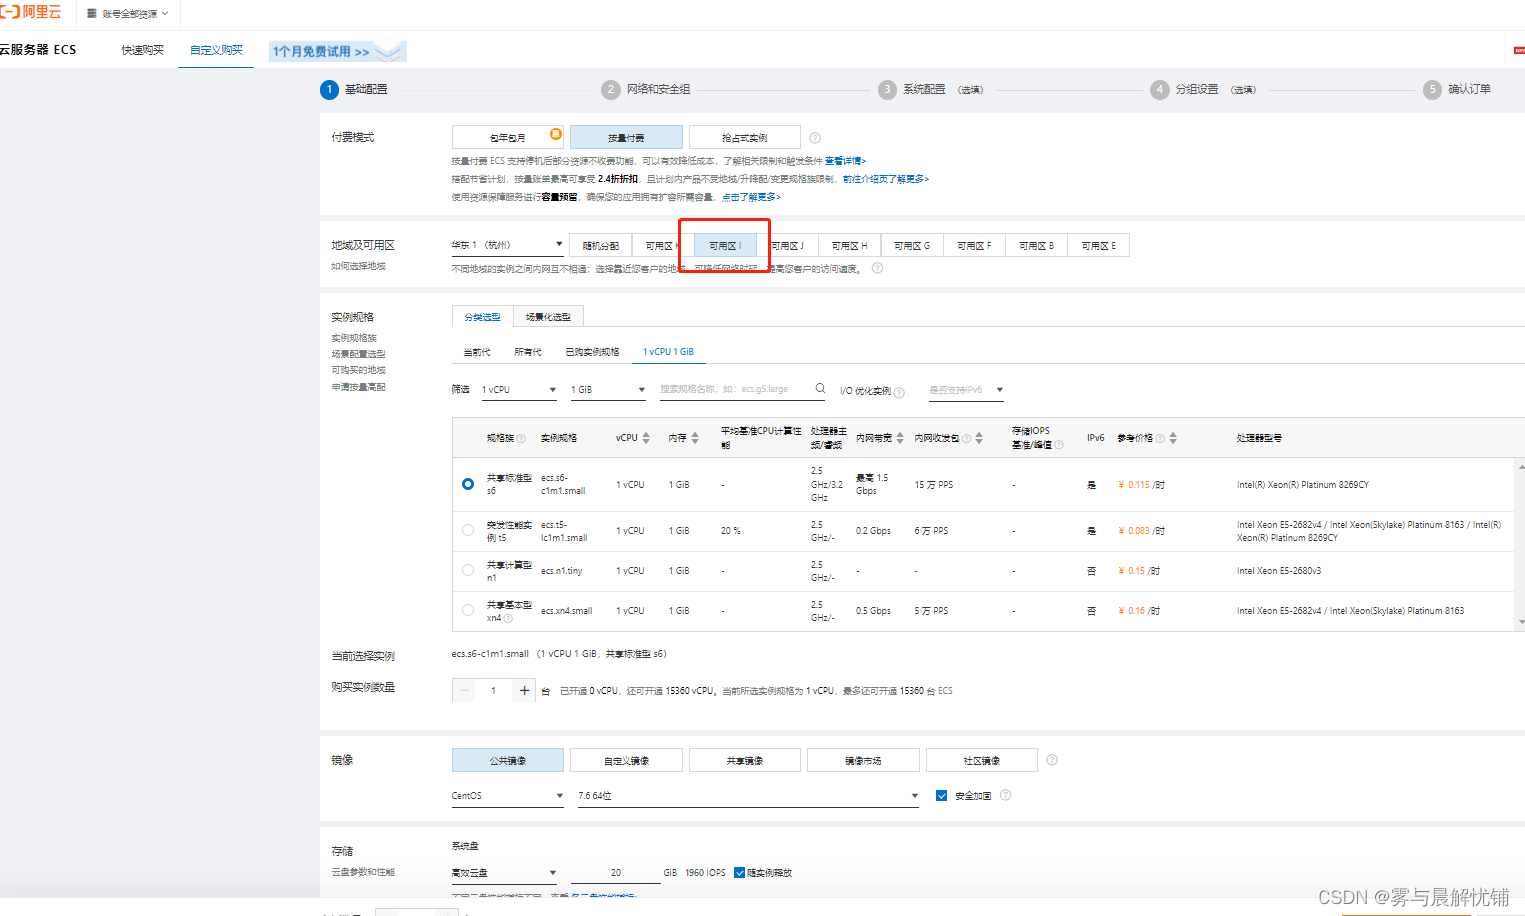1525x916 pixels.
Task: Switch to the 快速购买 tab
Action: pyautogui.click(x=143, y=50)
